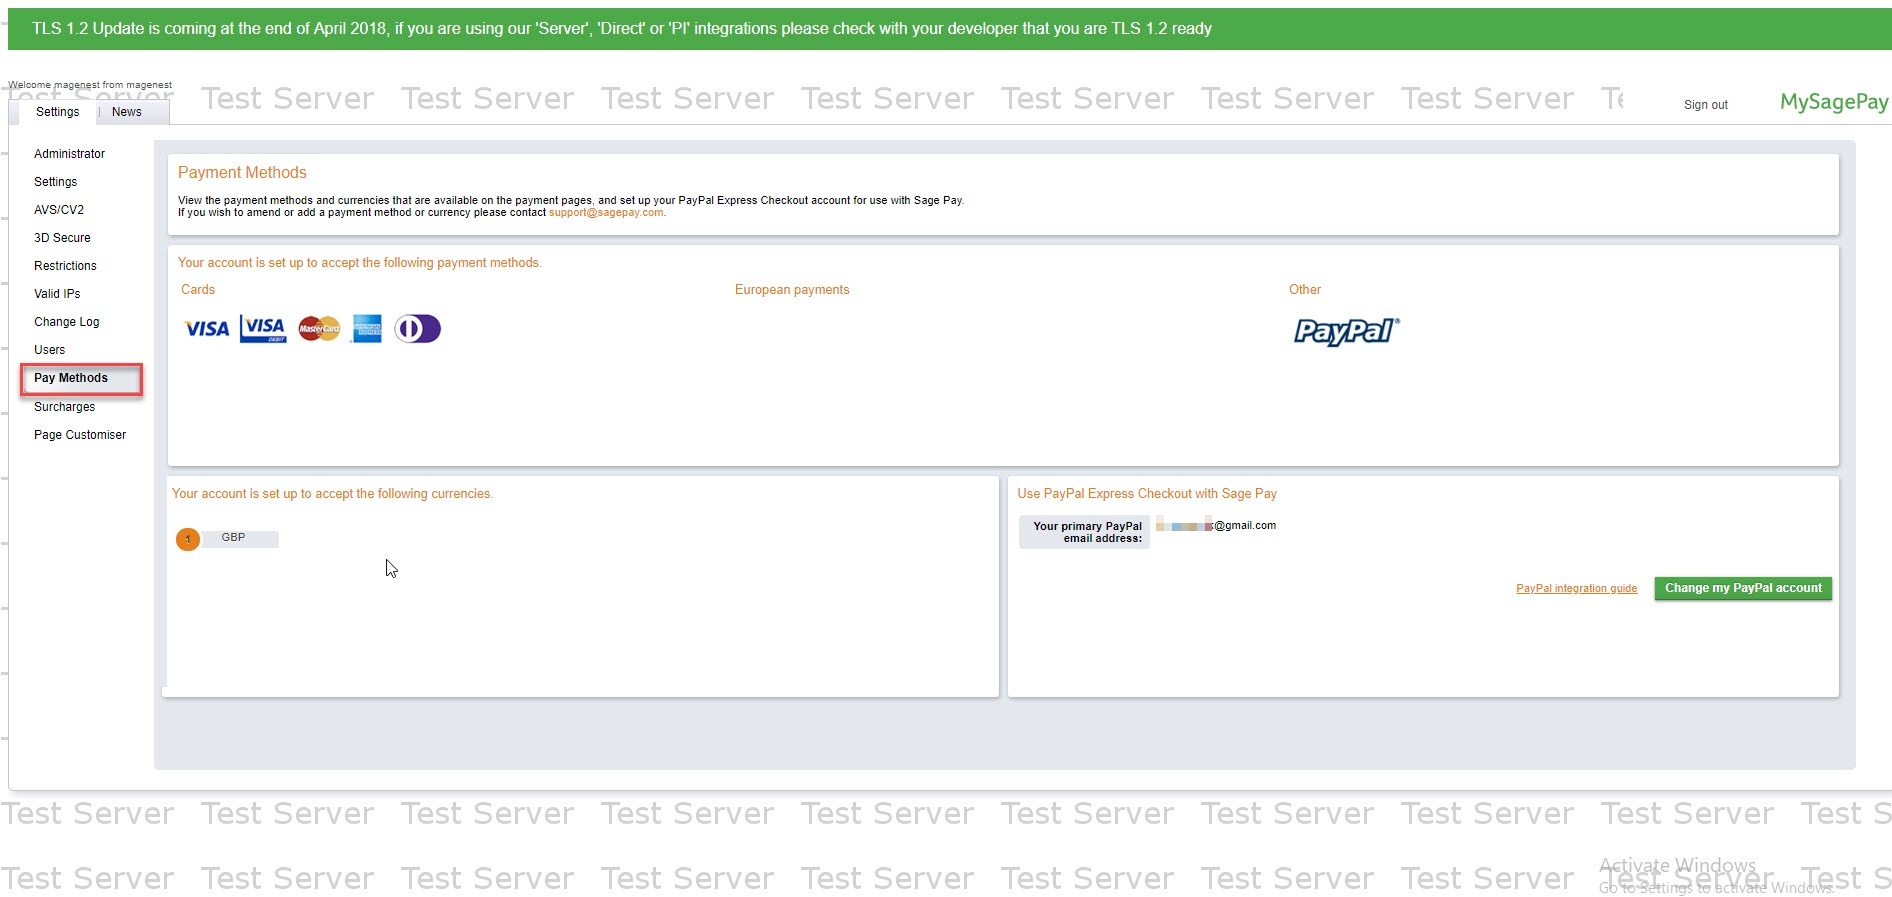
Task: Select the MasterCard logo icon
Action: [319, 329]
